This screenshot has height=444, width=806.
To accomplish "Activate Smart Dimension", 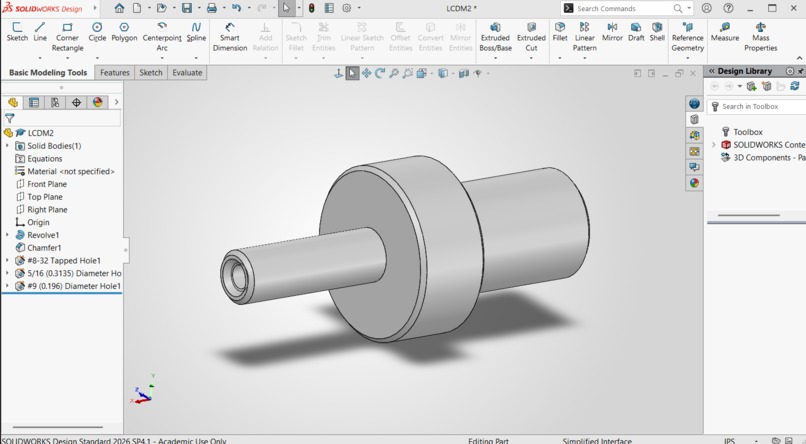I will coord(230,37).
